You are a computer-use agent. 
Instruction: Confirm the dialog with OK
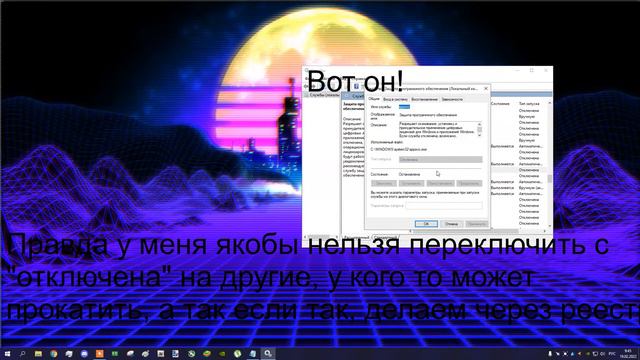point(426,224)
